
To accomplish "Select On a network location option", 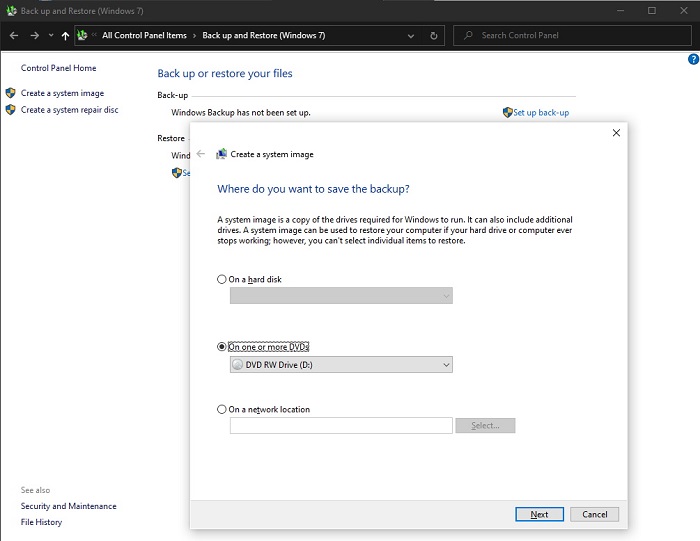I will click(x=222, y=409).
